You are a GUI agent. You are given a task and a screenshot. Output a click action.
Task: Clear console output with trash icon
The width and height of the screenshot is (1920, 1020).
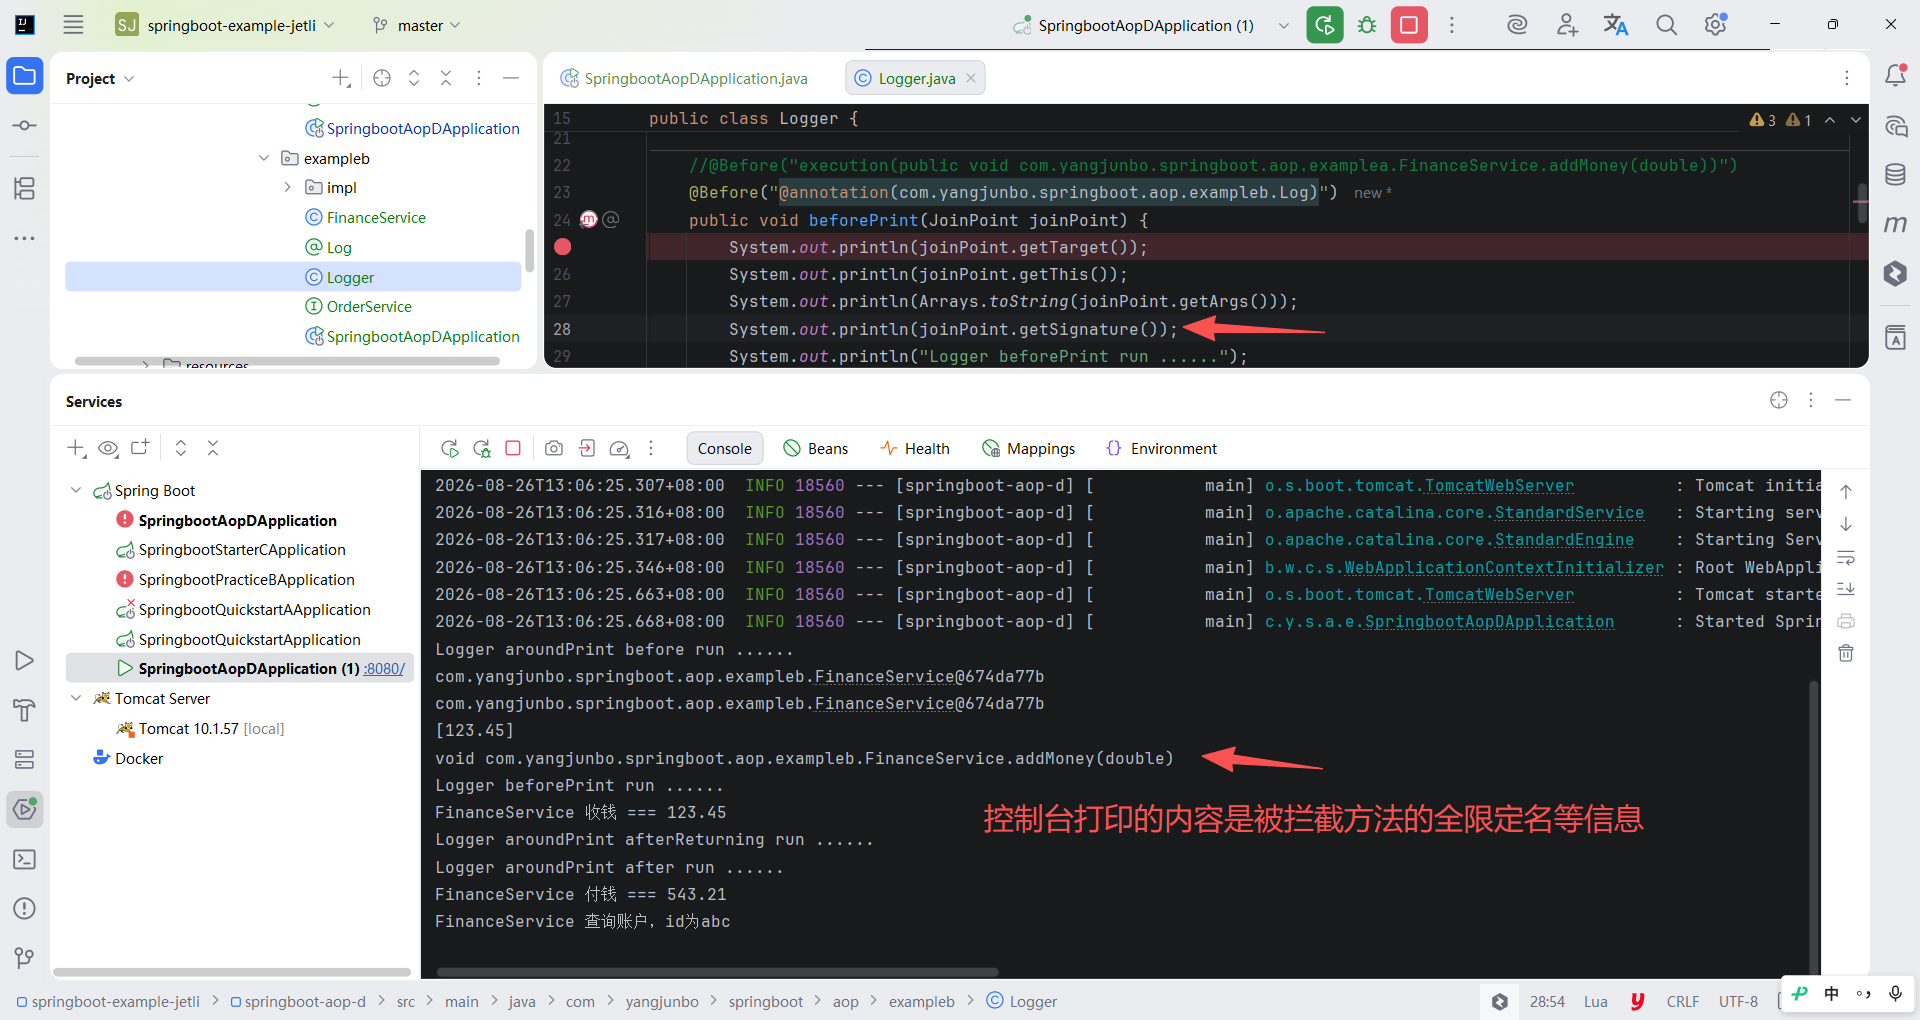[1846, 653]
